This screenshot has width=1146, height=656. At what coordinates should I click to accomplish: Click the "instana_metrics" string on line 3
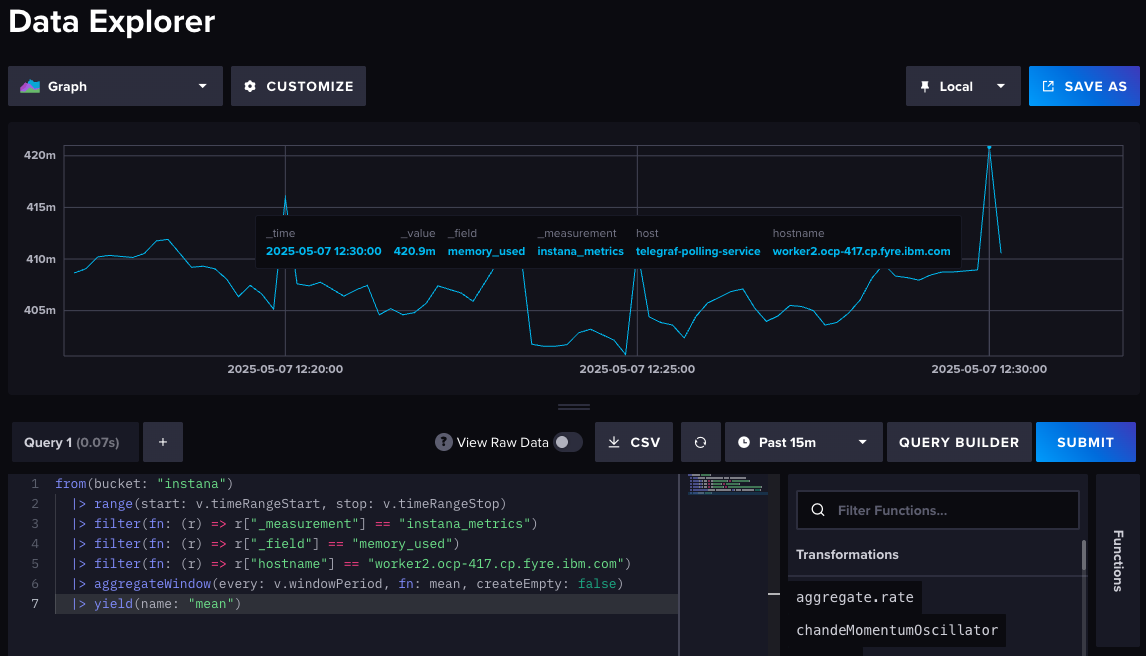464,524
